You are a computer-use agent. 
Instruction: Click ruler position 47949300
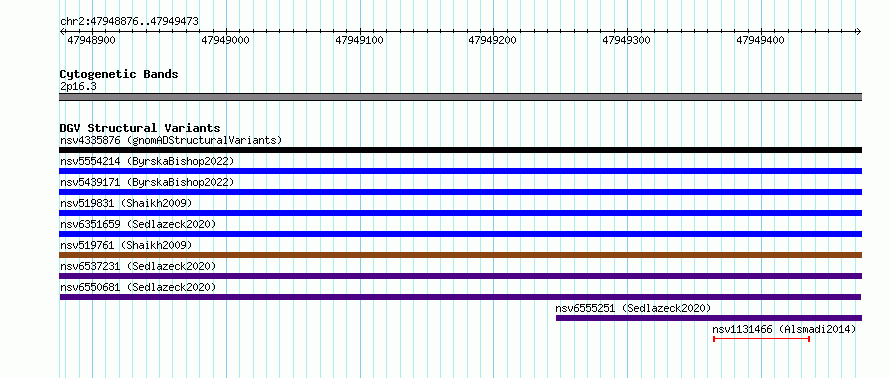(627, 40)
